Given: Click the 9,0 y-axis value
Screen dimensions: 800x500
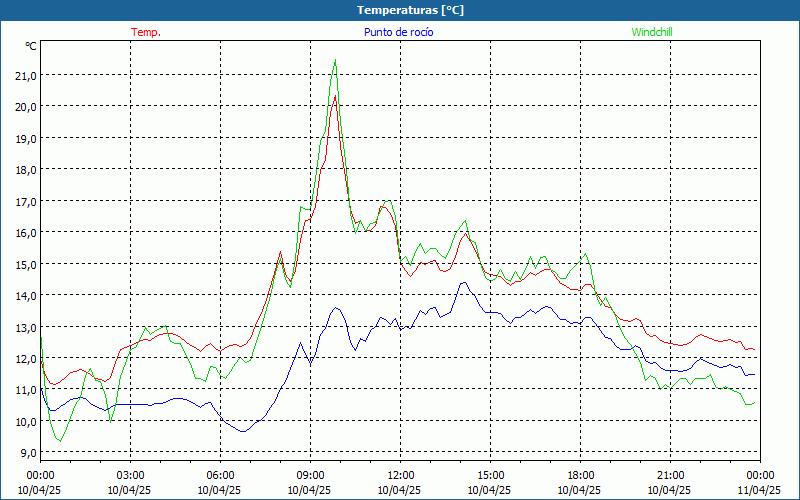Looking at the screenshot, I should [27, 453].
